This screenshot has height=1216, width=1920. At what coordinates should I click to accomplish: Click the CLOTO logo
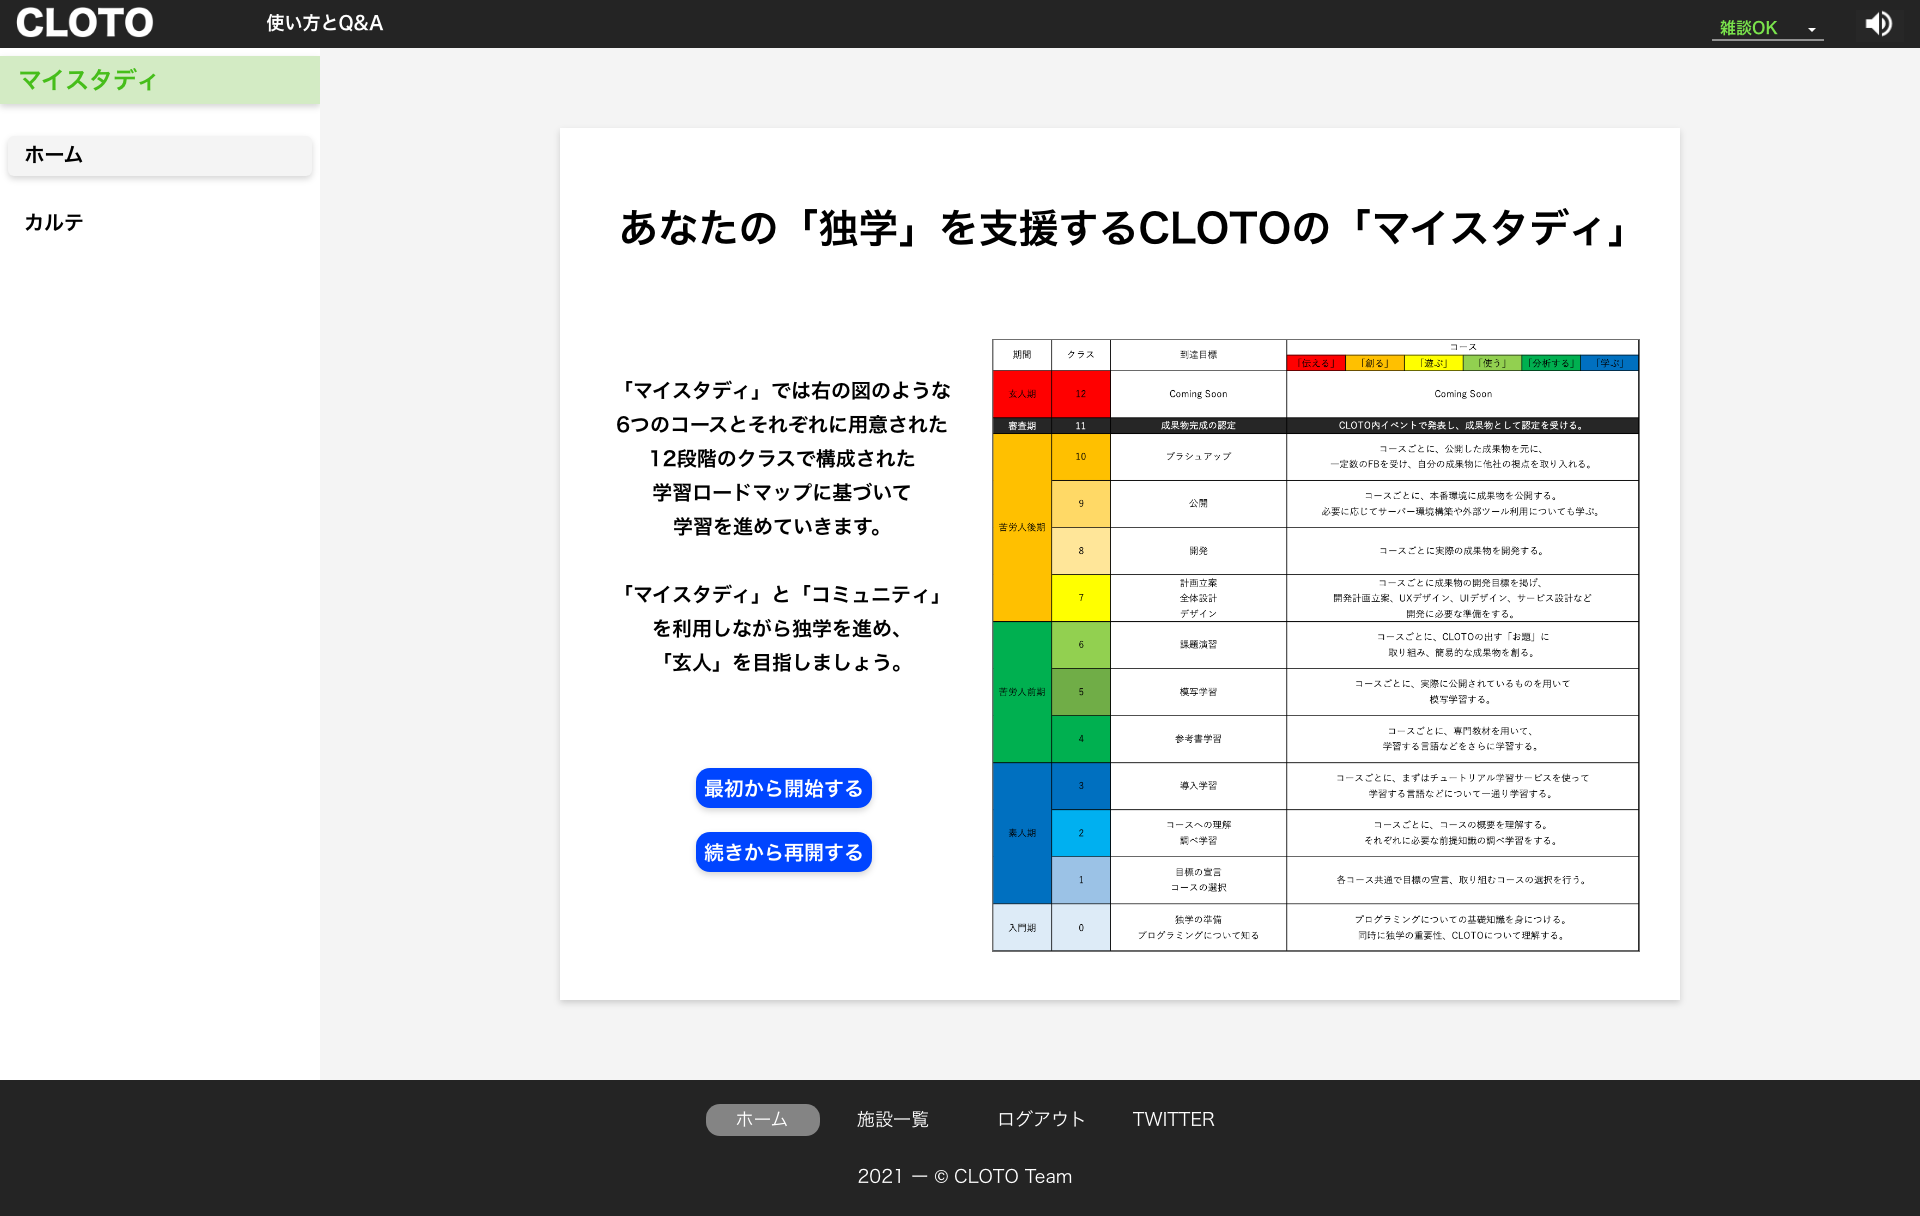pos(85,23)
